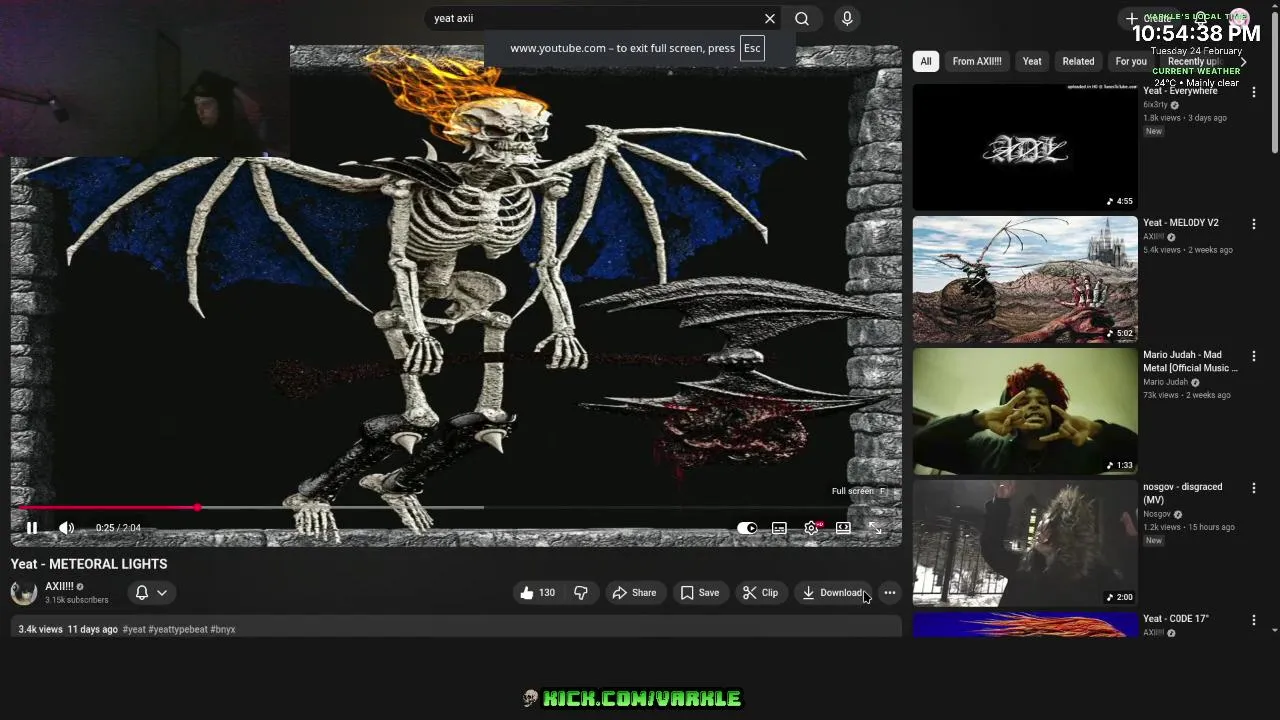
Task: Save the video to a playlist
Action: click(700, 593)
